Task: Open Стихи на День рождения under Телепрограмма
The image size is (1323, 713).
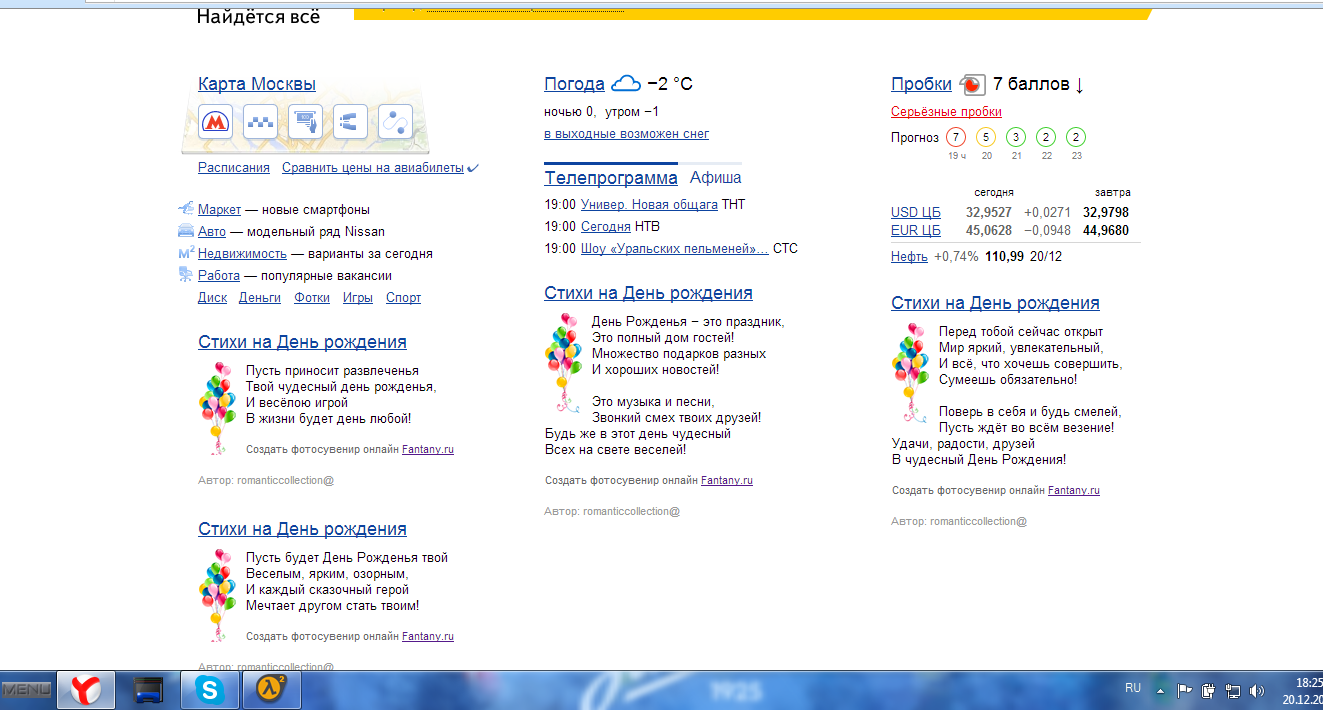Action: click(648, 293)
